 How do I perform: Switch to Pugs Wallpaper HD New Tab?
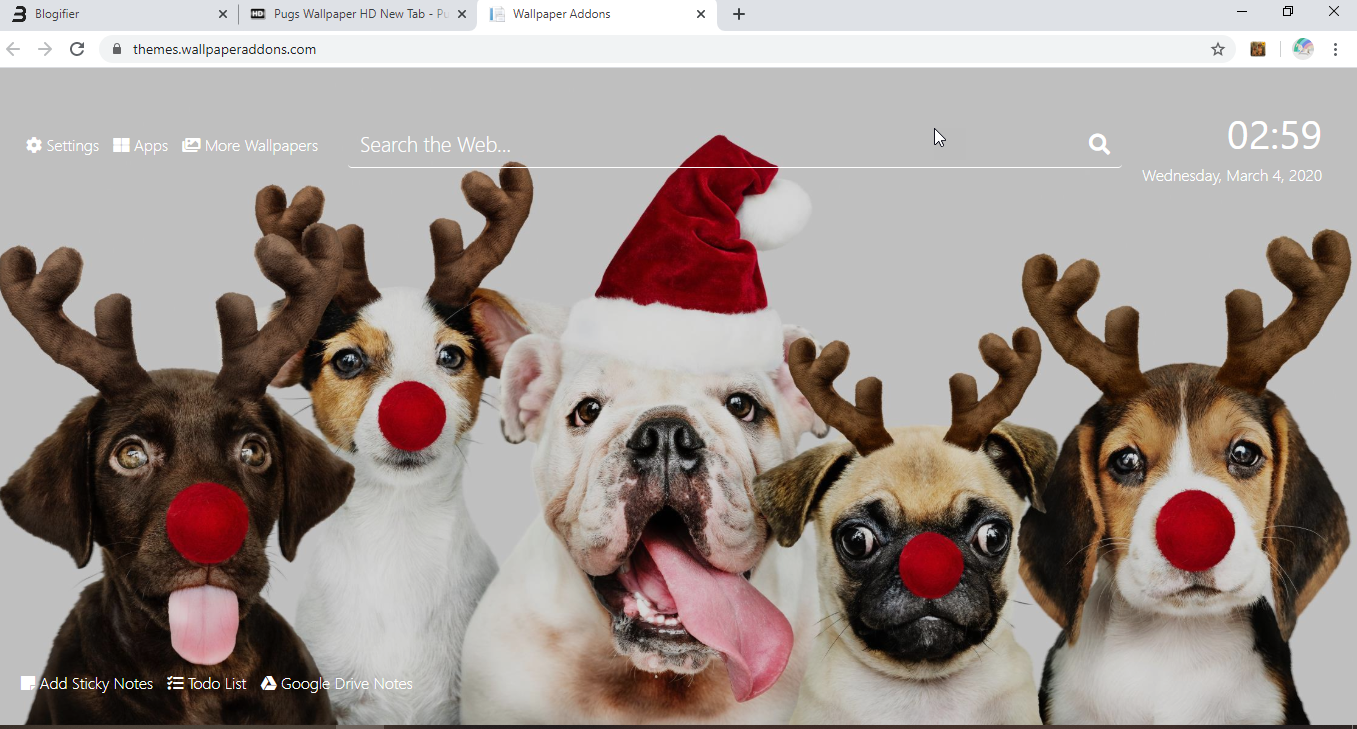click(x=358, y=14)
